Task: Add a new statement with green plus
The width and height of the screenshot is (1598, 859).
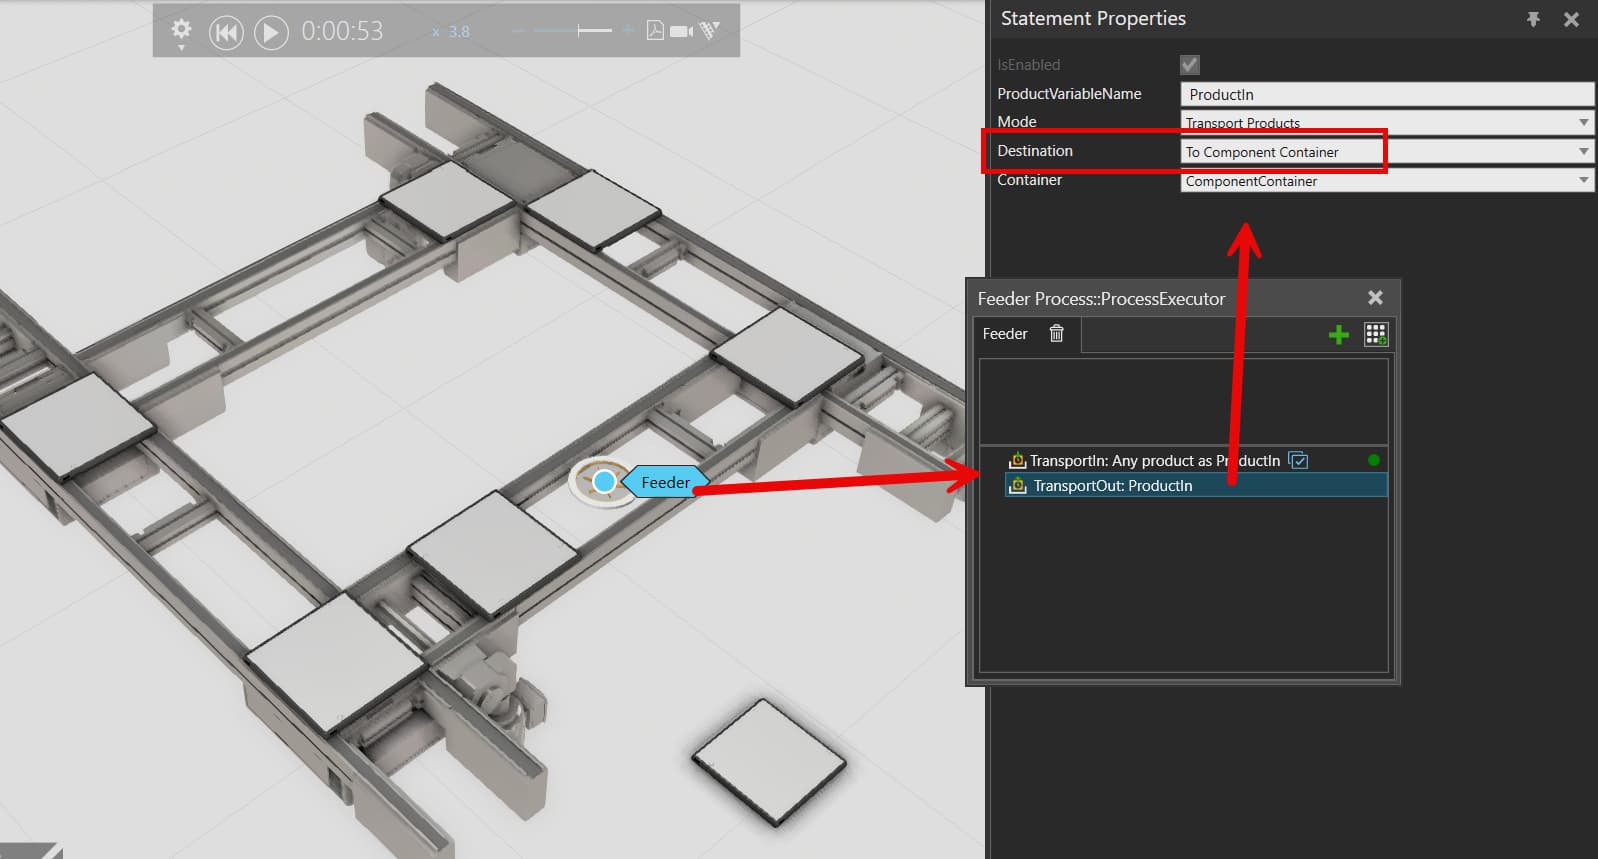Action: tap(1339, 335)
